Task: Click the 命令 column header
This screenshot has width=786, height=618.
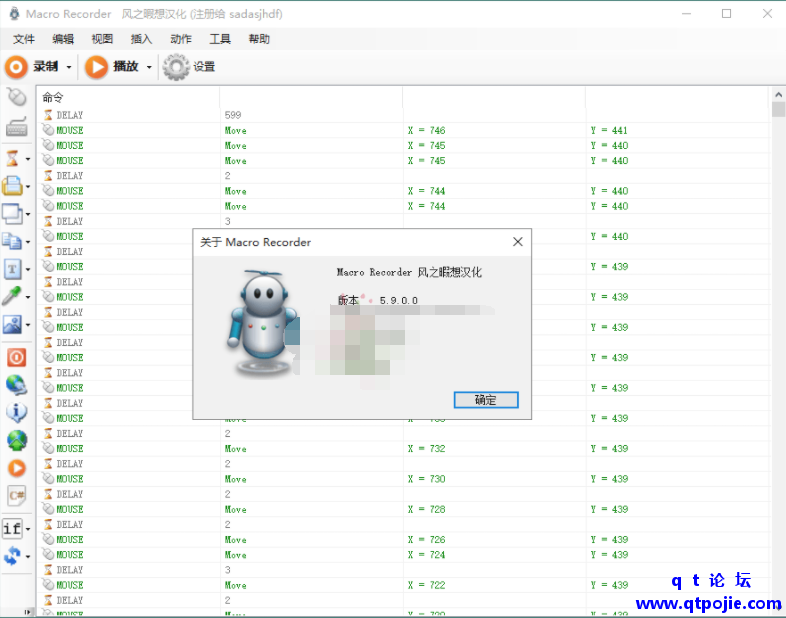Action: pos(53,97)
